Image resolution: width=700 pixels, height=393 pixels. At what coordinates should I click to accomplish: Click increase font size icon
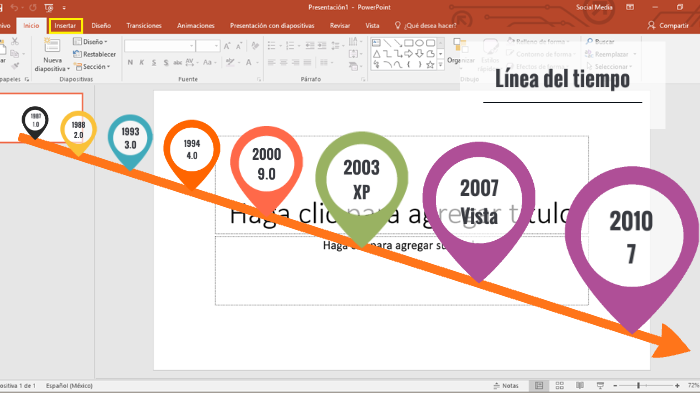tap(227, 46)
